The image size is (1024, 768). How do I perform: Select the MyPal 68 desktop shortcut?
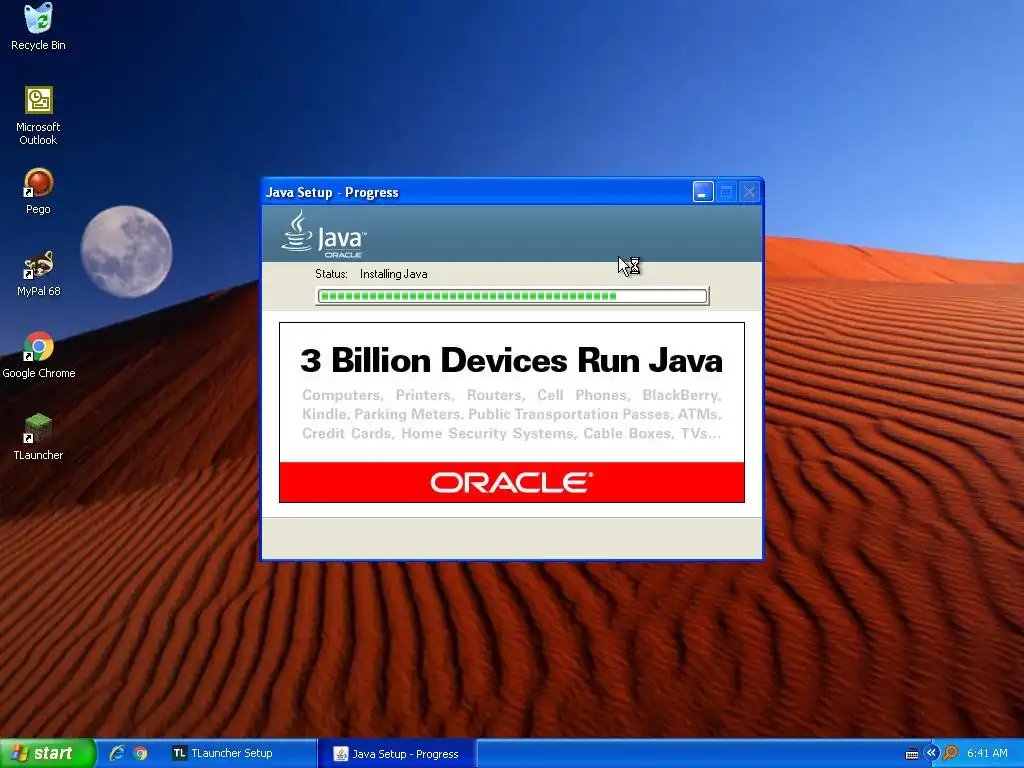(38, 273)
